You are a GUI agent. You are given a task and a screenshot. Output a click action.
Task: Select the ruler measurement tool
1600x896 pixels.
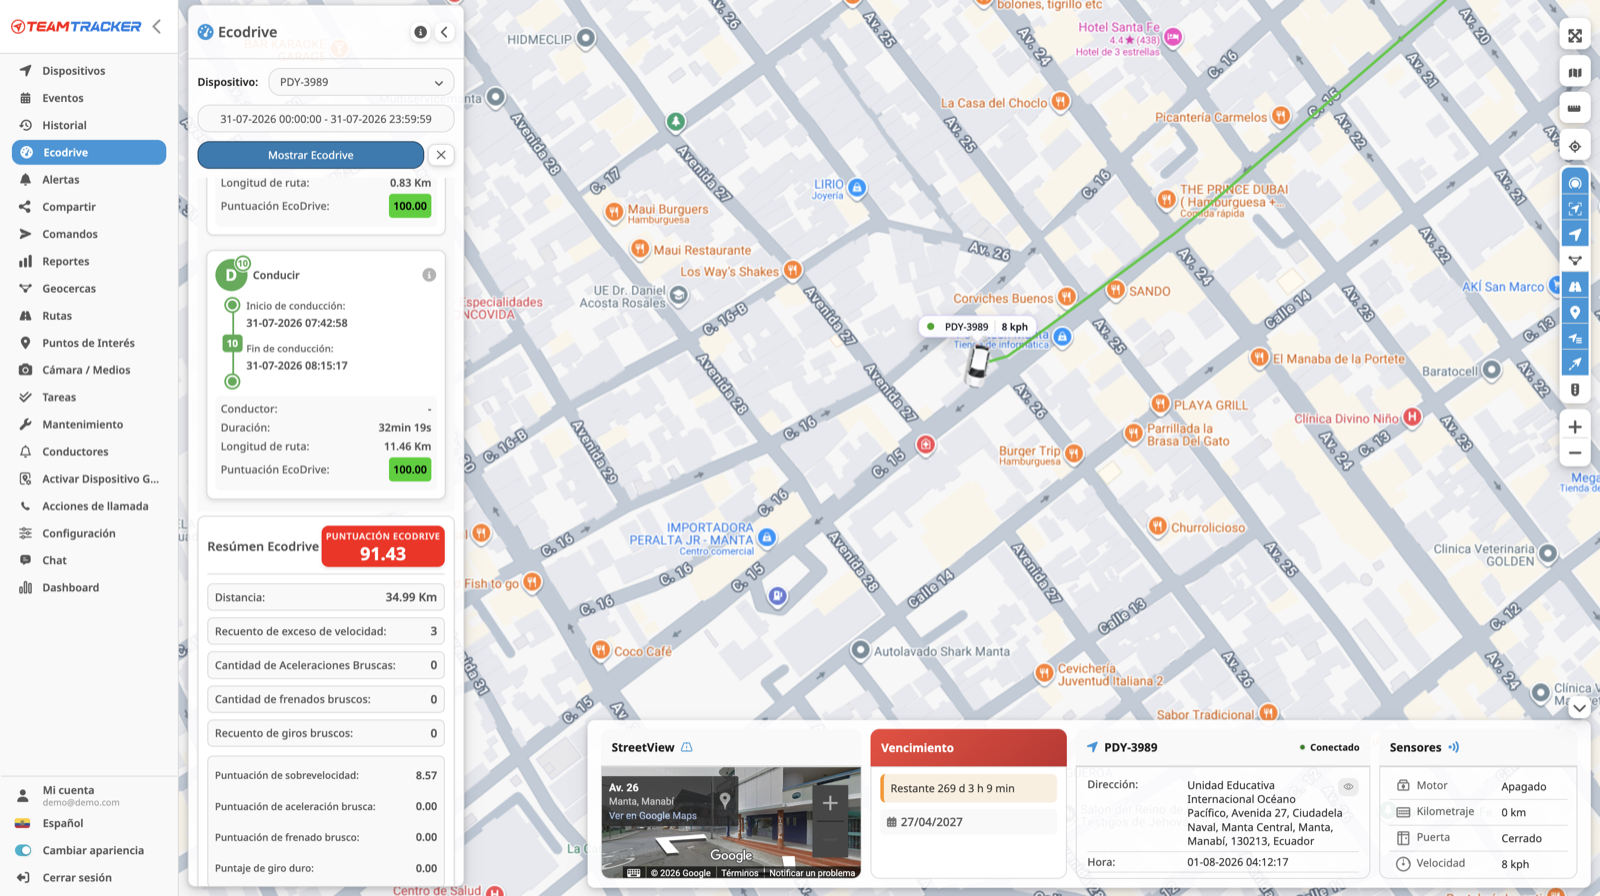click(1575, 108)
